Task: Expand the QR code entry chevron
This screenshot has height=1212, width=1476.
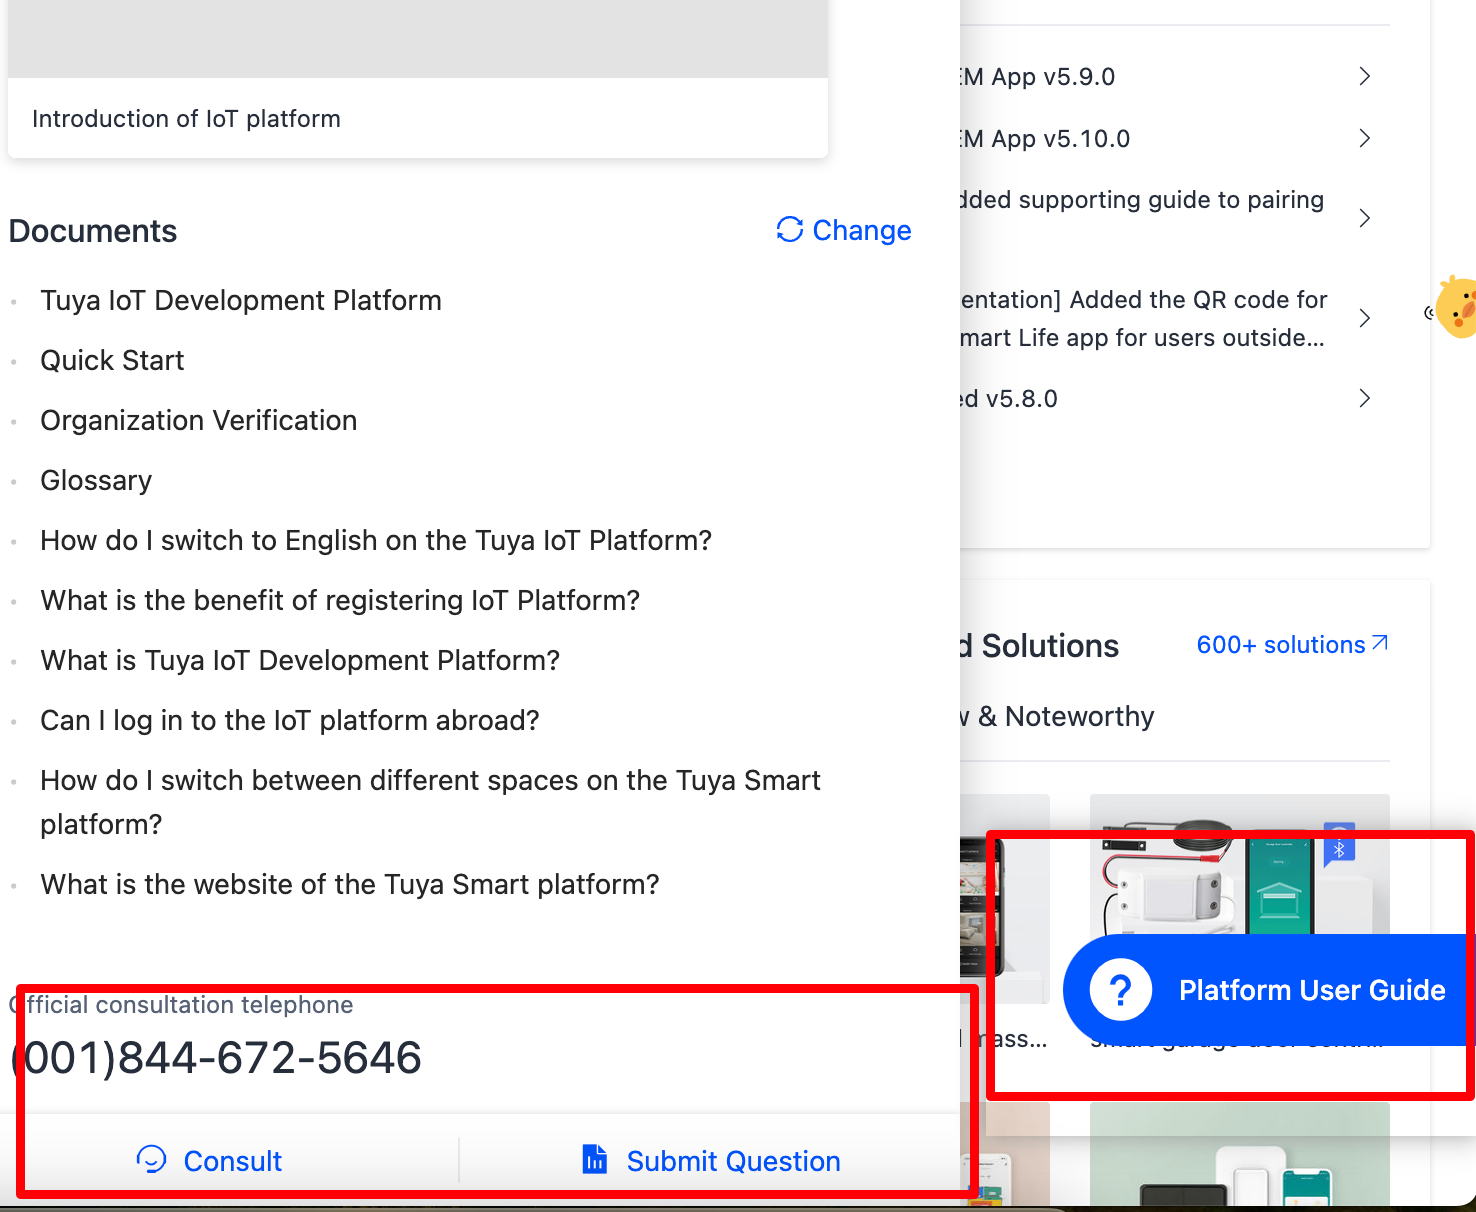Action: click(1365, 318)
